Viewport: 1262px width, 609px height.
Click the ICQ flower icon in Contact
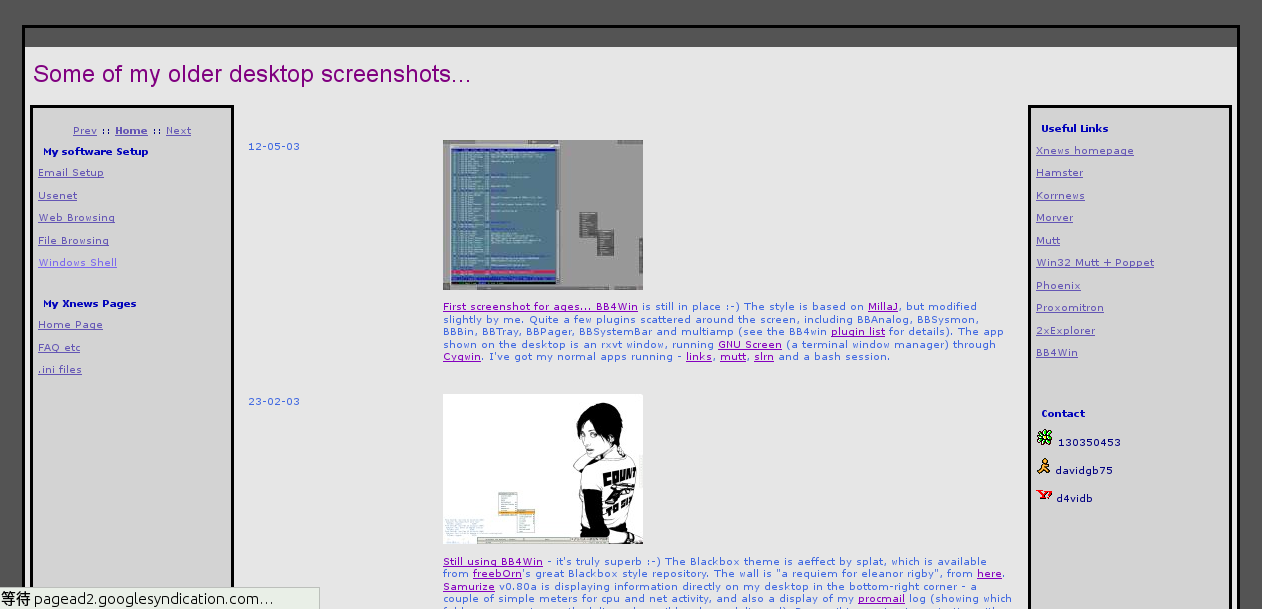1044,438
